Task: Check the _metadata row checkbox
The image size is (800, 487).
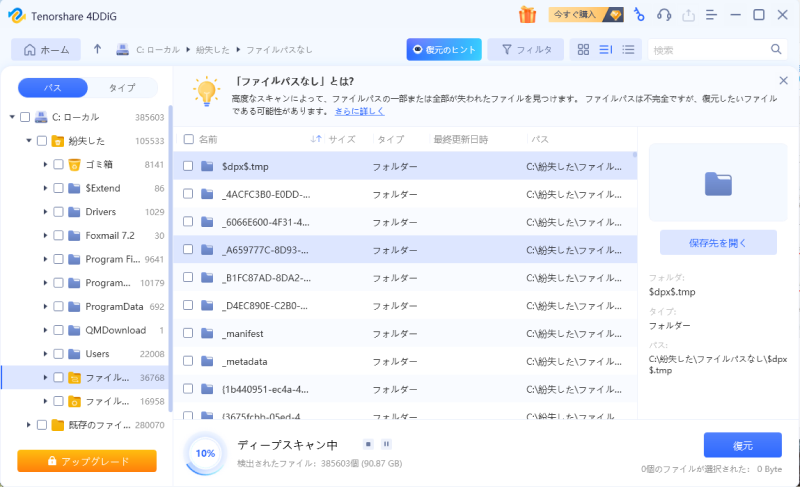Action: (x=188, y=361)
